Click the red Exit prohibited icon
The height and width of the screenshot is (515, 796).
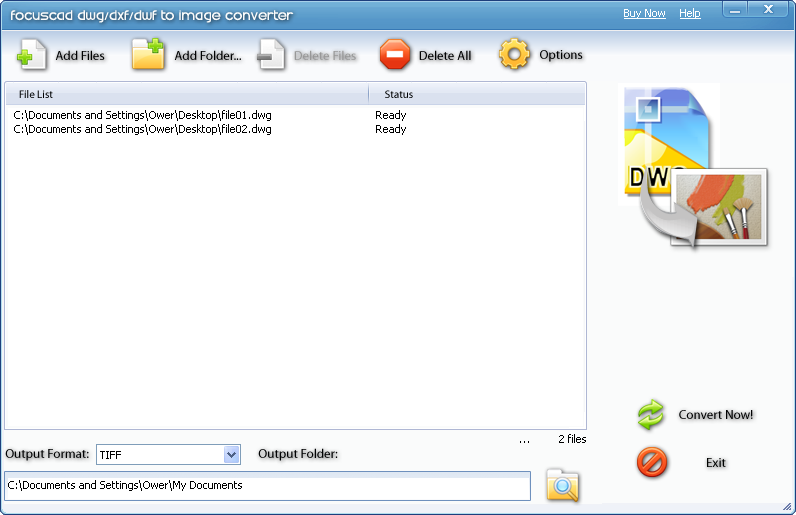652,462
